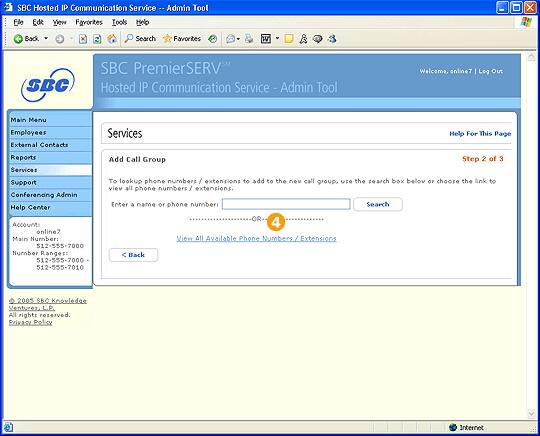View All Available Phone Numbers / Extensions
The image size is (540, 436).
tap(256, 238)
